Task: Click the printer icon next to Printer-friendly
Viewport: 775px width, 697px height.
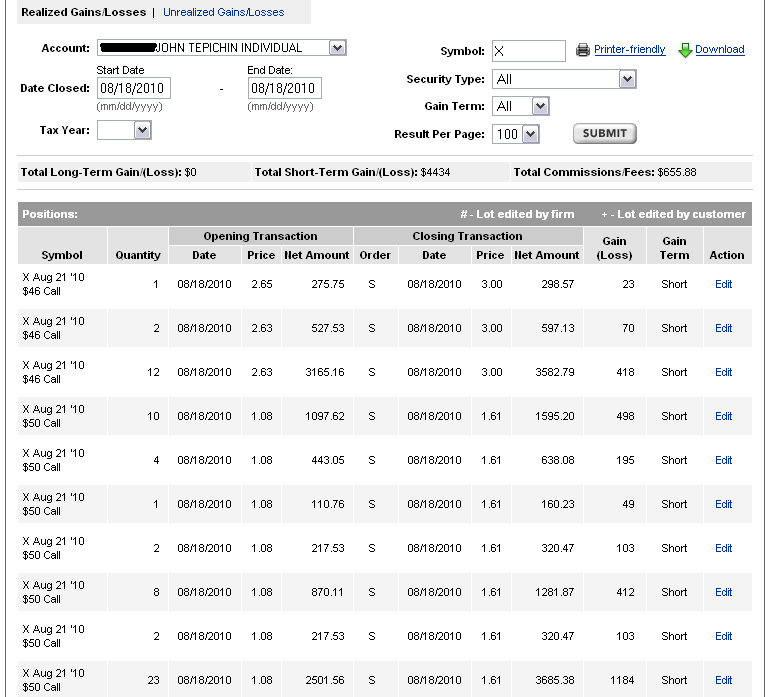Action: (583, 50)
